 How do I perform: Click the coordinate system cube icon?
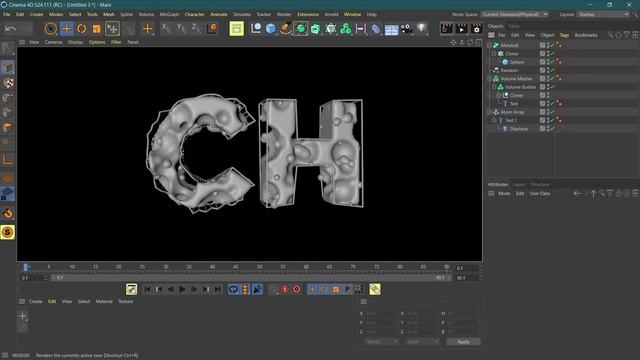(x=212, y=28)
